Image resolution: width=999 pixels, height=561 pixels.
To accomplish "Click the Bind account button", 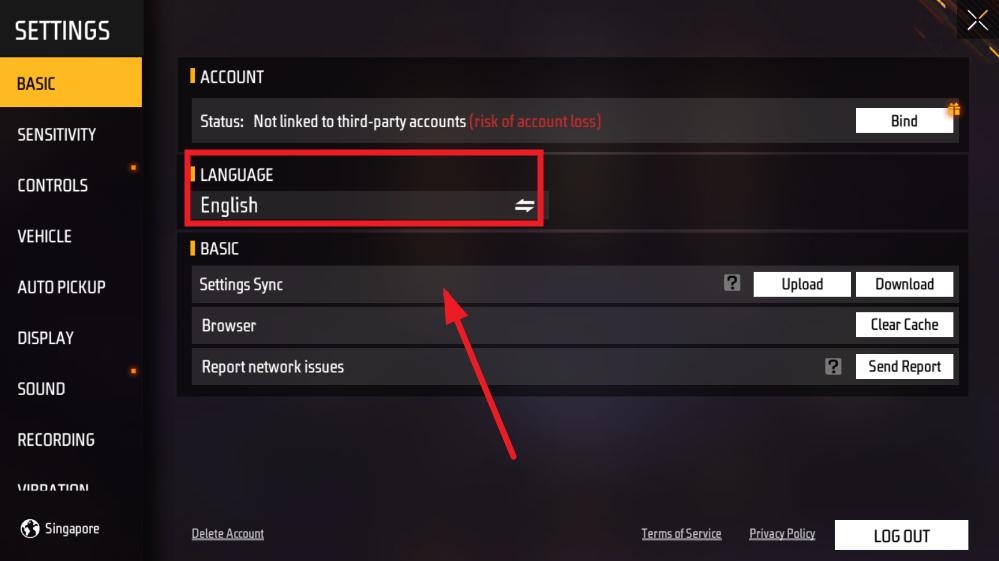I will coord(904,121).
